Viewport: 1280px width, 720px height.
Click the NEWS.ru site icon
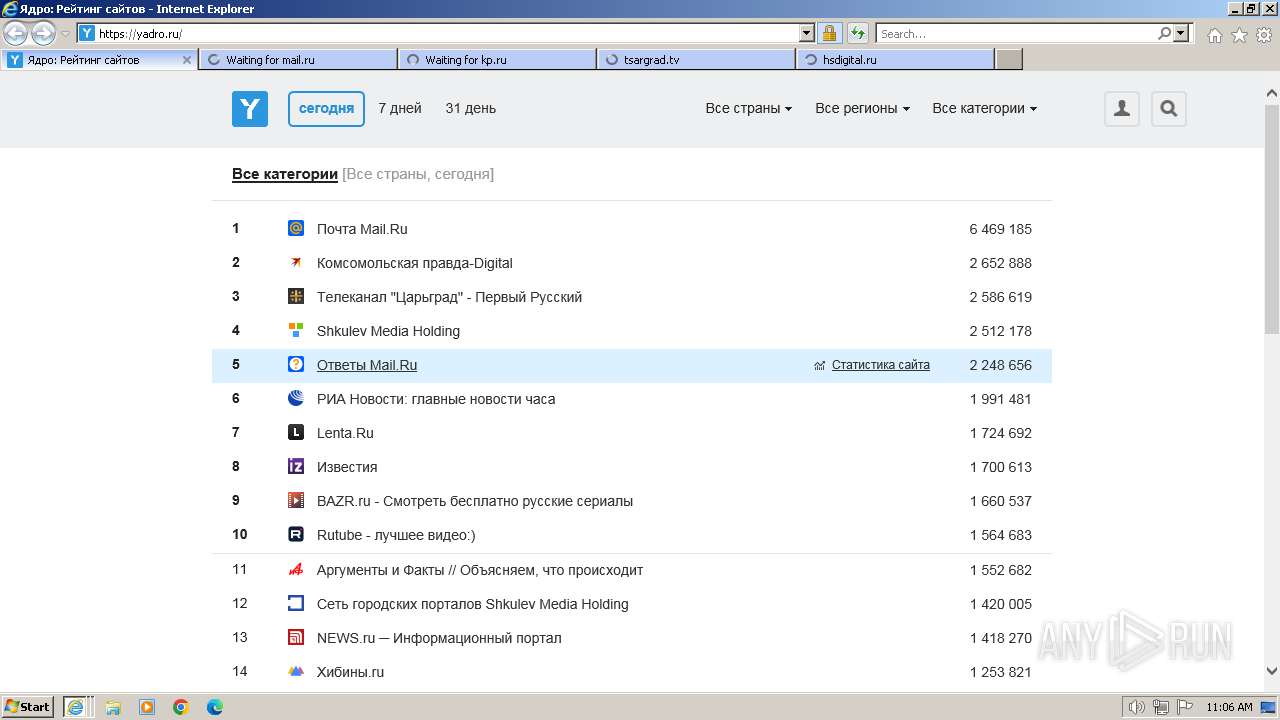pyautogui.click(x=296, y=637)
